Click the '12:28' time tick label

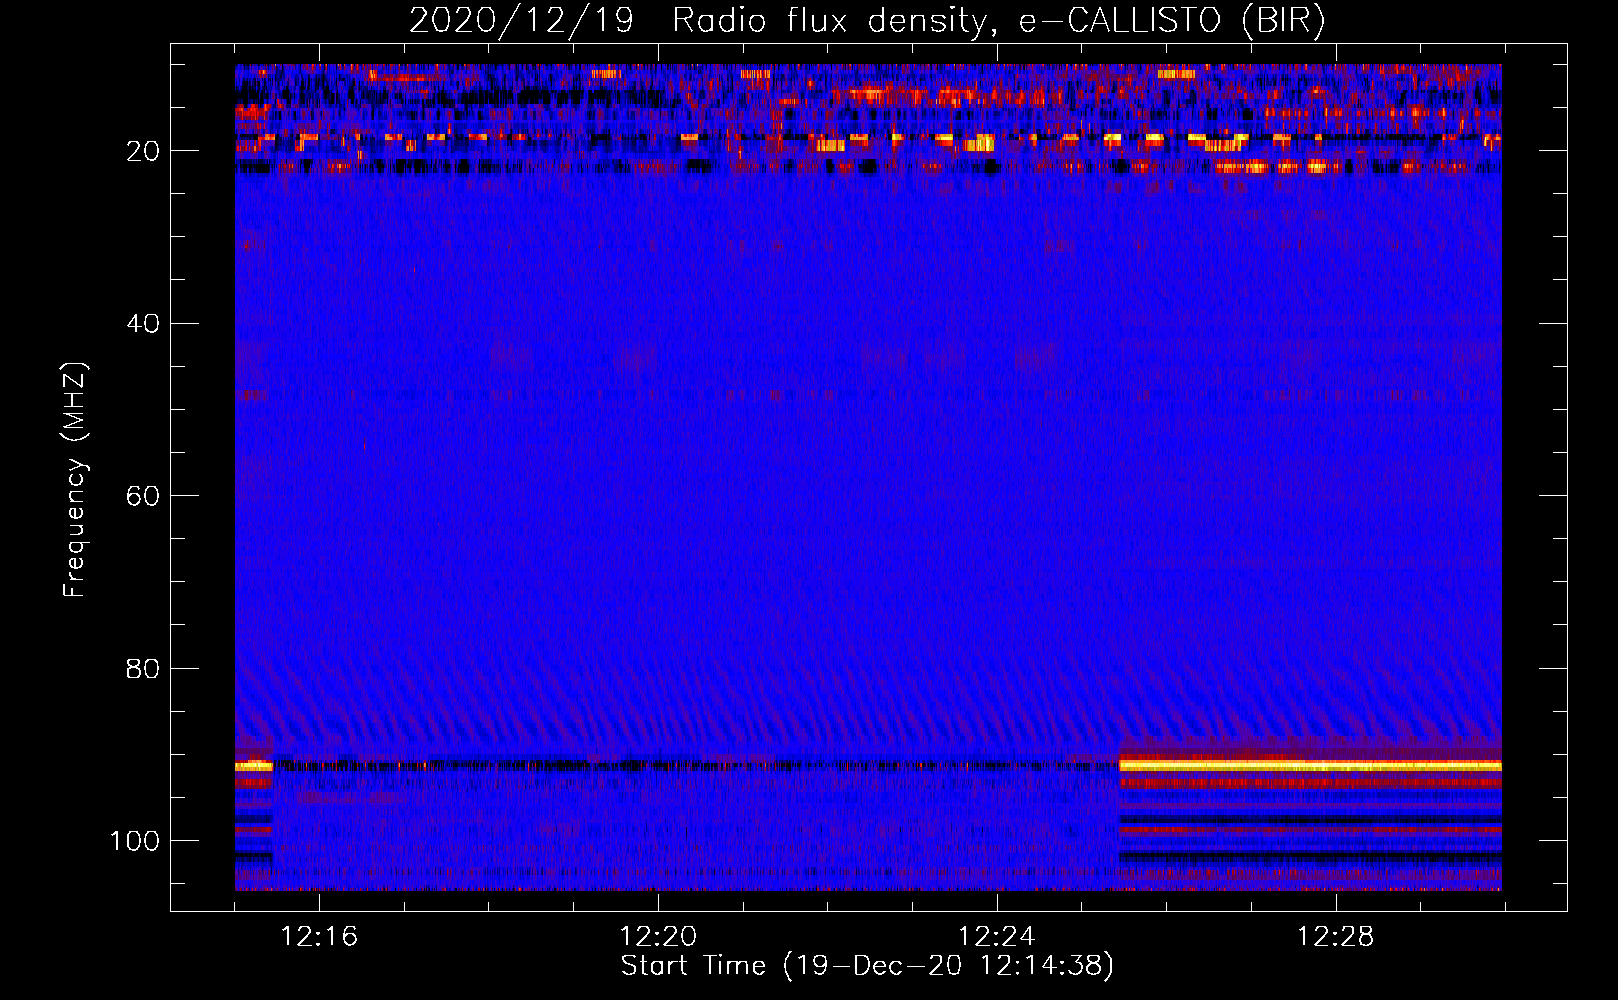point(1336,937)
